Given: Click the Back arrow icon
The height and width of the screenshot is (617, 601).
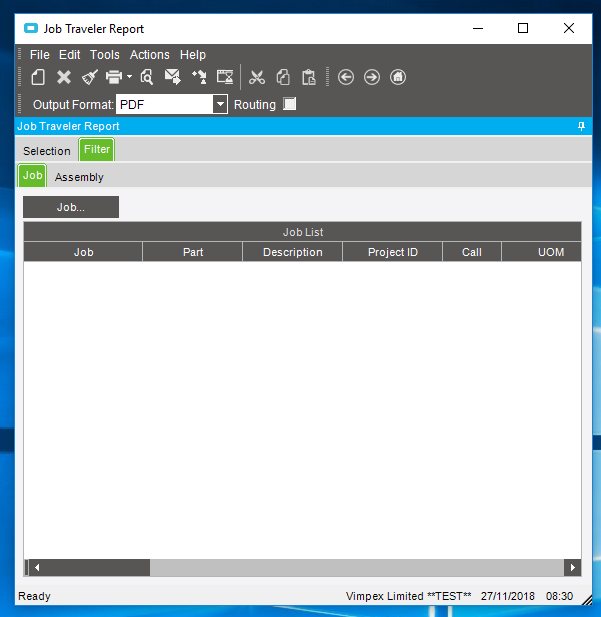Looking at the screenshot, I should tap(346, 77).
